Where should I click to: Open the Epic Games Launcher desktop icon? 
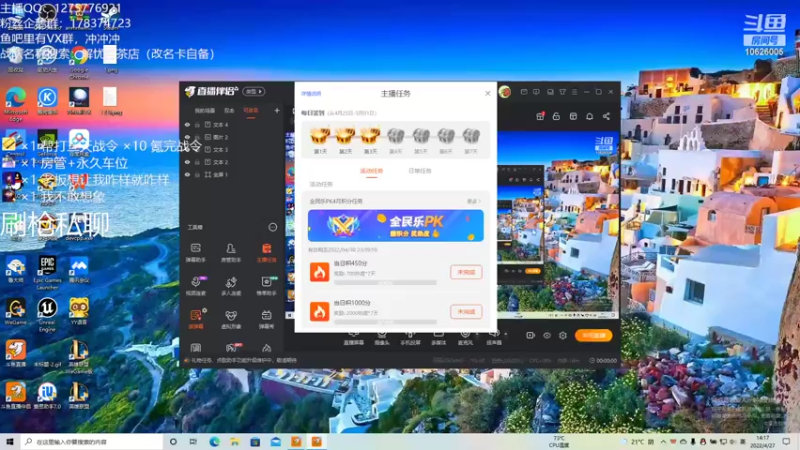point(47,273)
